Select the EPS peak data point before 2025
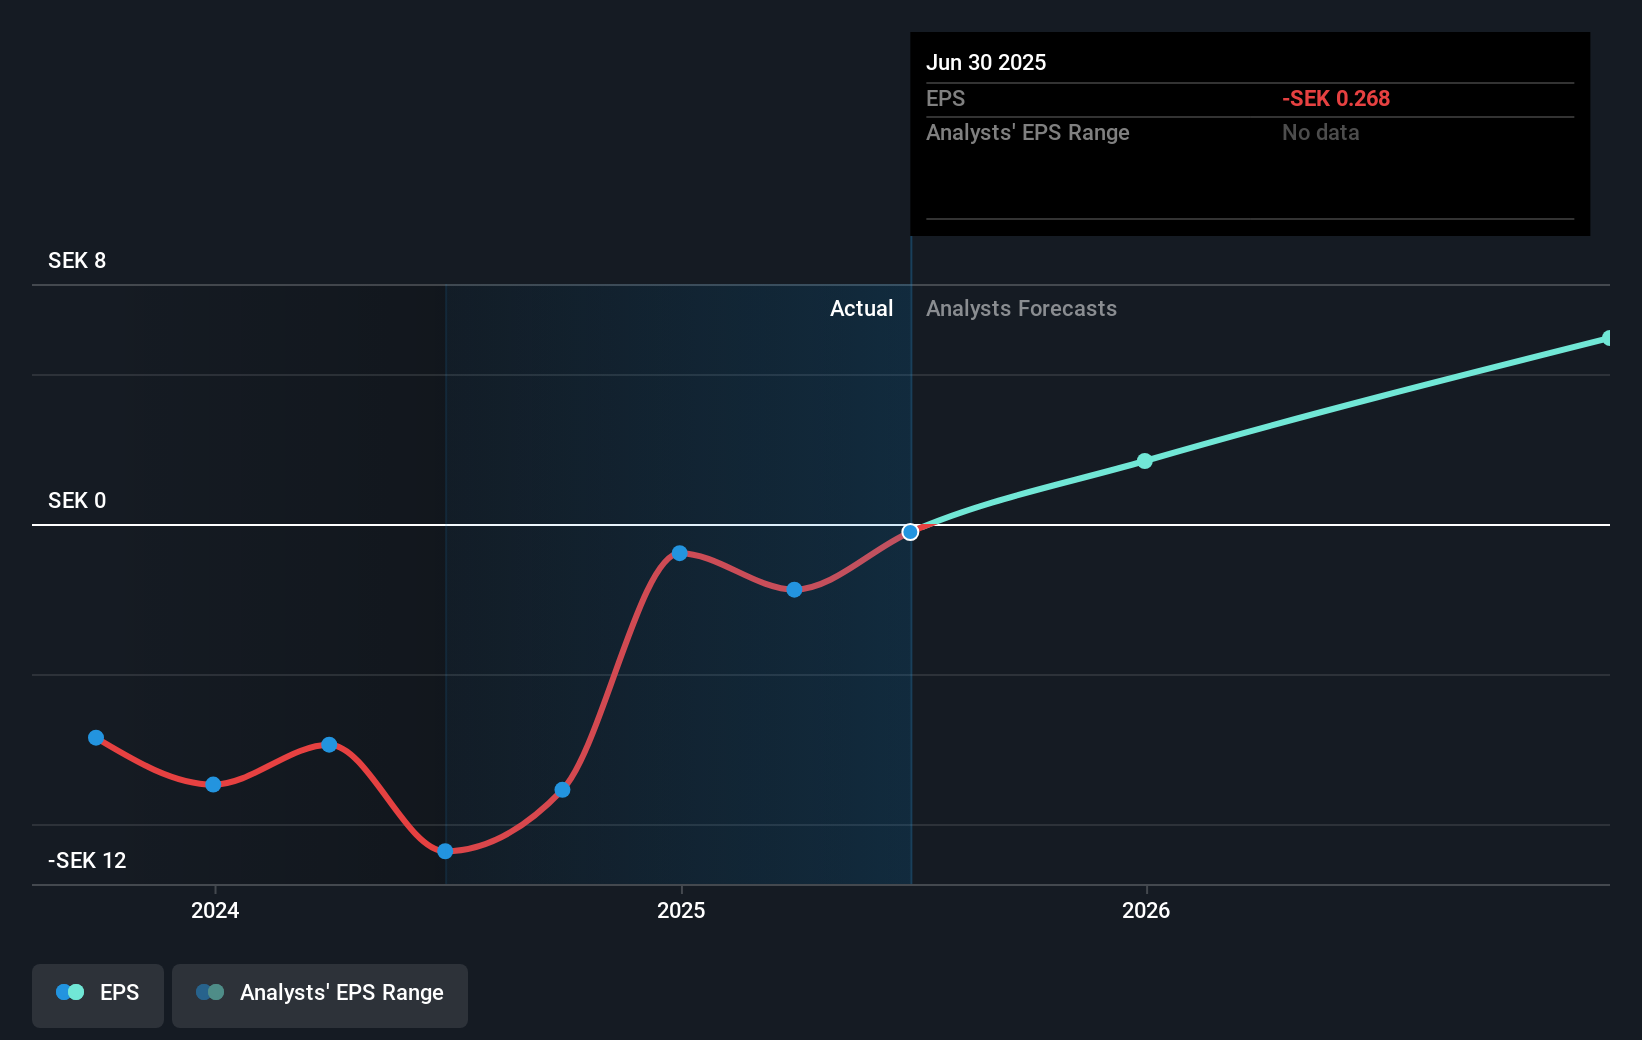 click(x=680, y=553)
